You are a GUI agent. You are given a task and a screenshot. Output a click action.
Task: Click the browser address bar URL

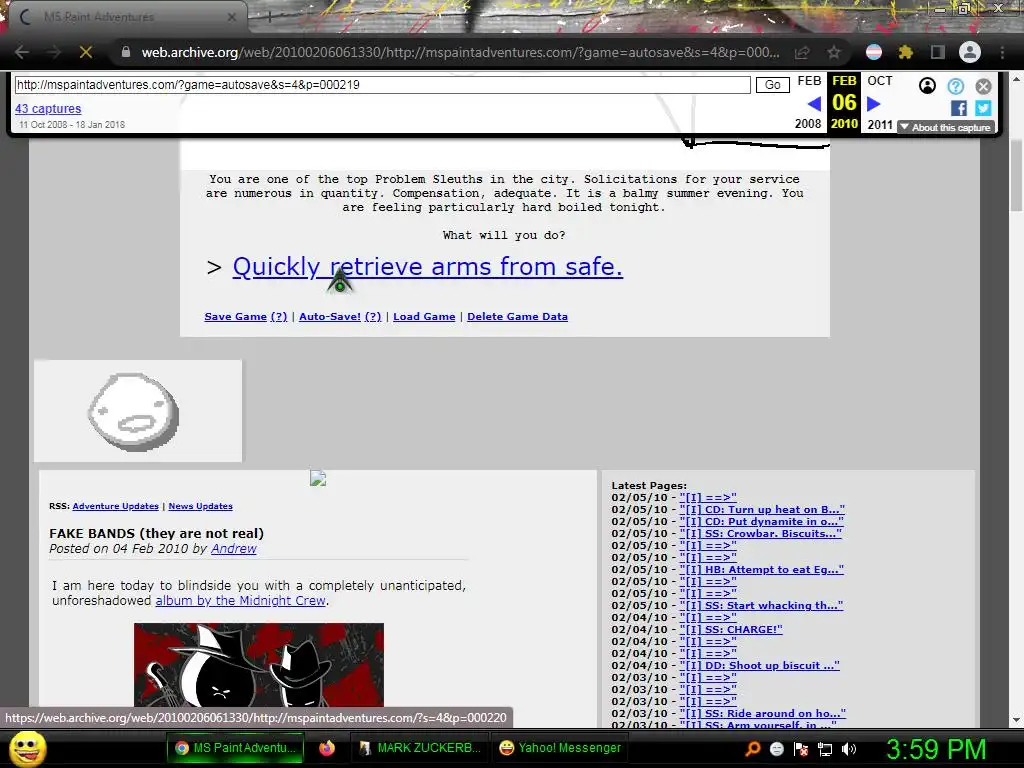pyautogui.click(x=460, y=52)
